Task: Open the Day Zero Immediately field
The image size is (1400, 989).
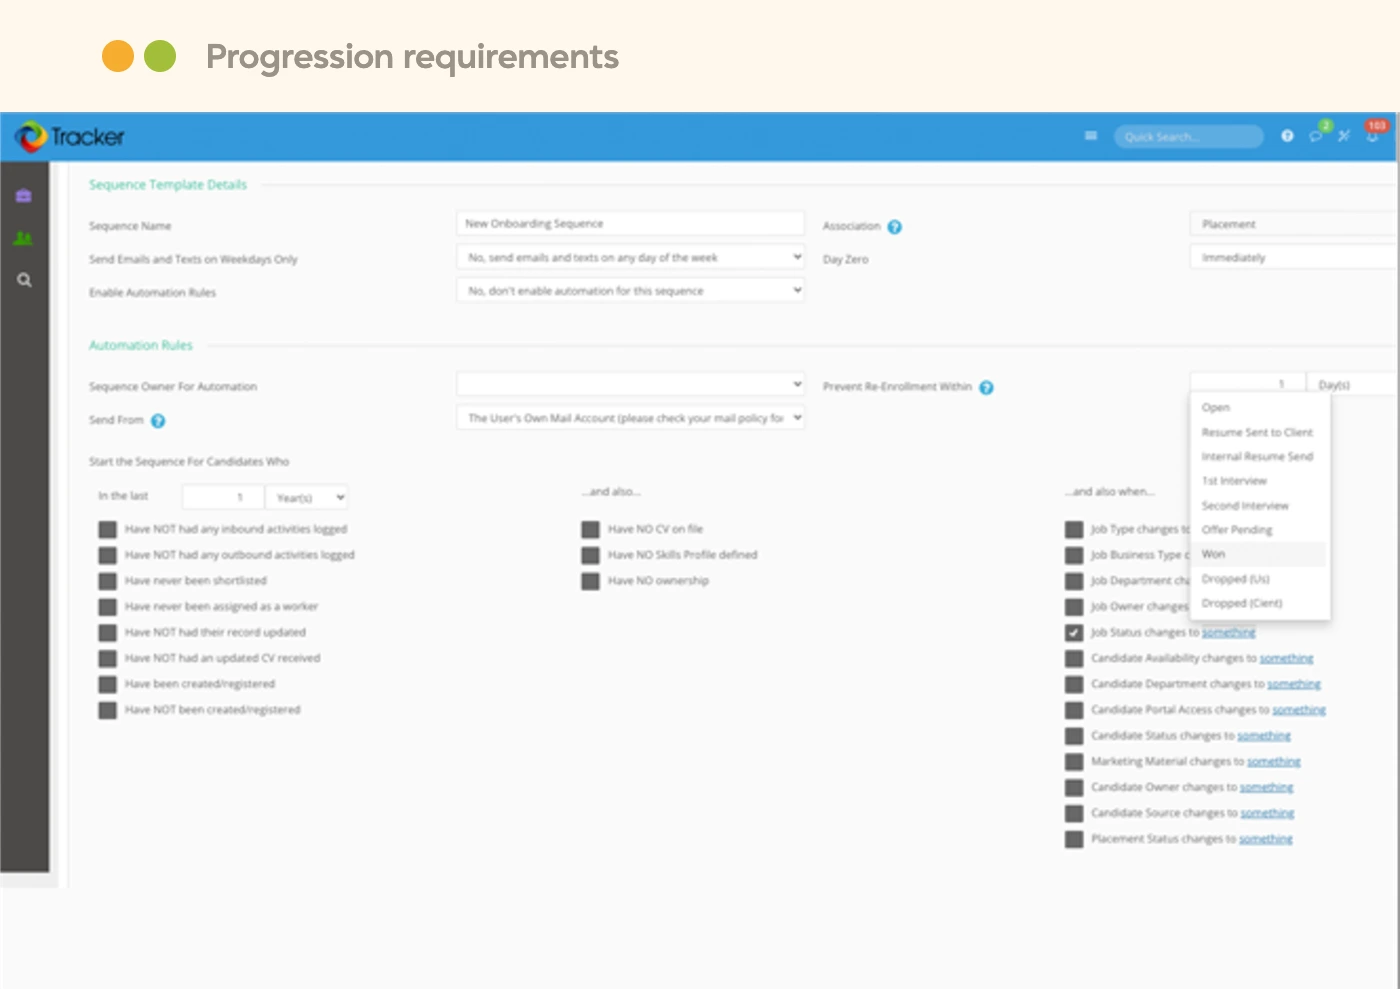Action: click(x=1294, y=257)
